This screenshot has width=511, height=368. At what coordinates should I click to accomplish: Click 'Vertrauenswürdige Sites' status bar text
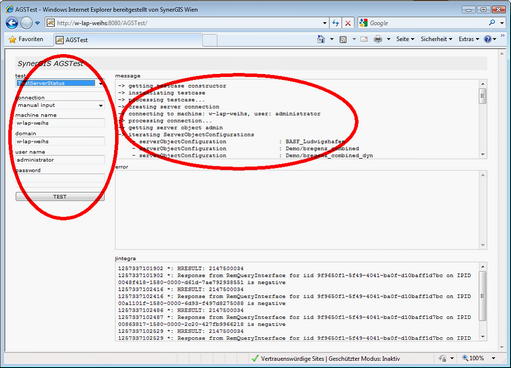pyautogui.click(x=292, y=359)
